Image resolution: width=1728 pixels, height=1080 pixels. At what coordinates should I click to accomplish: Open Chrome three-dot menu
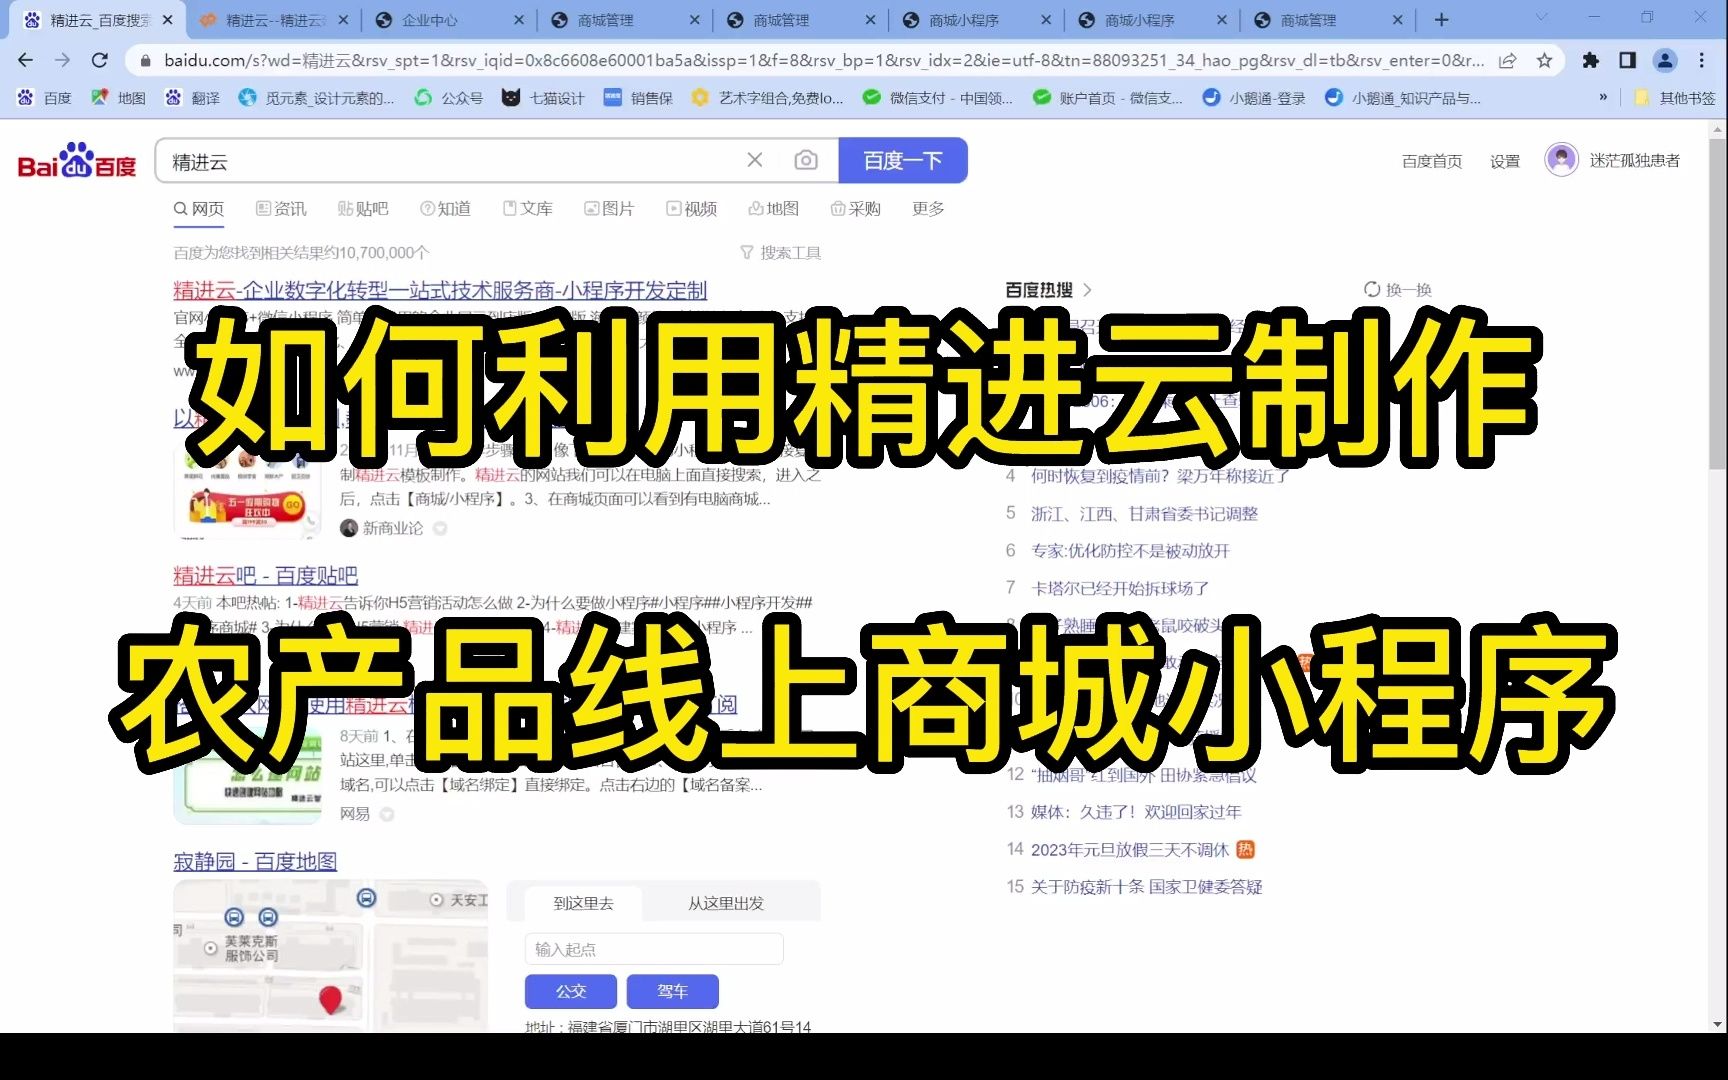click(x=1702, y=60)
